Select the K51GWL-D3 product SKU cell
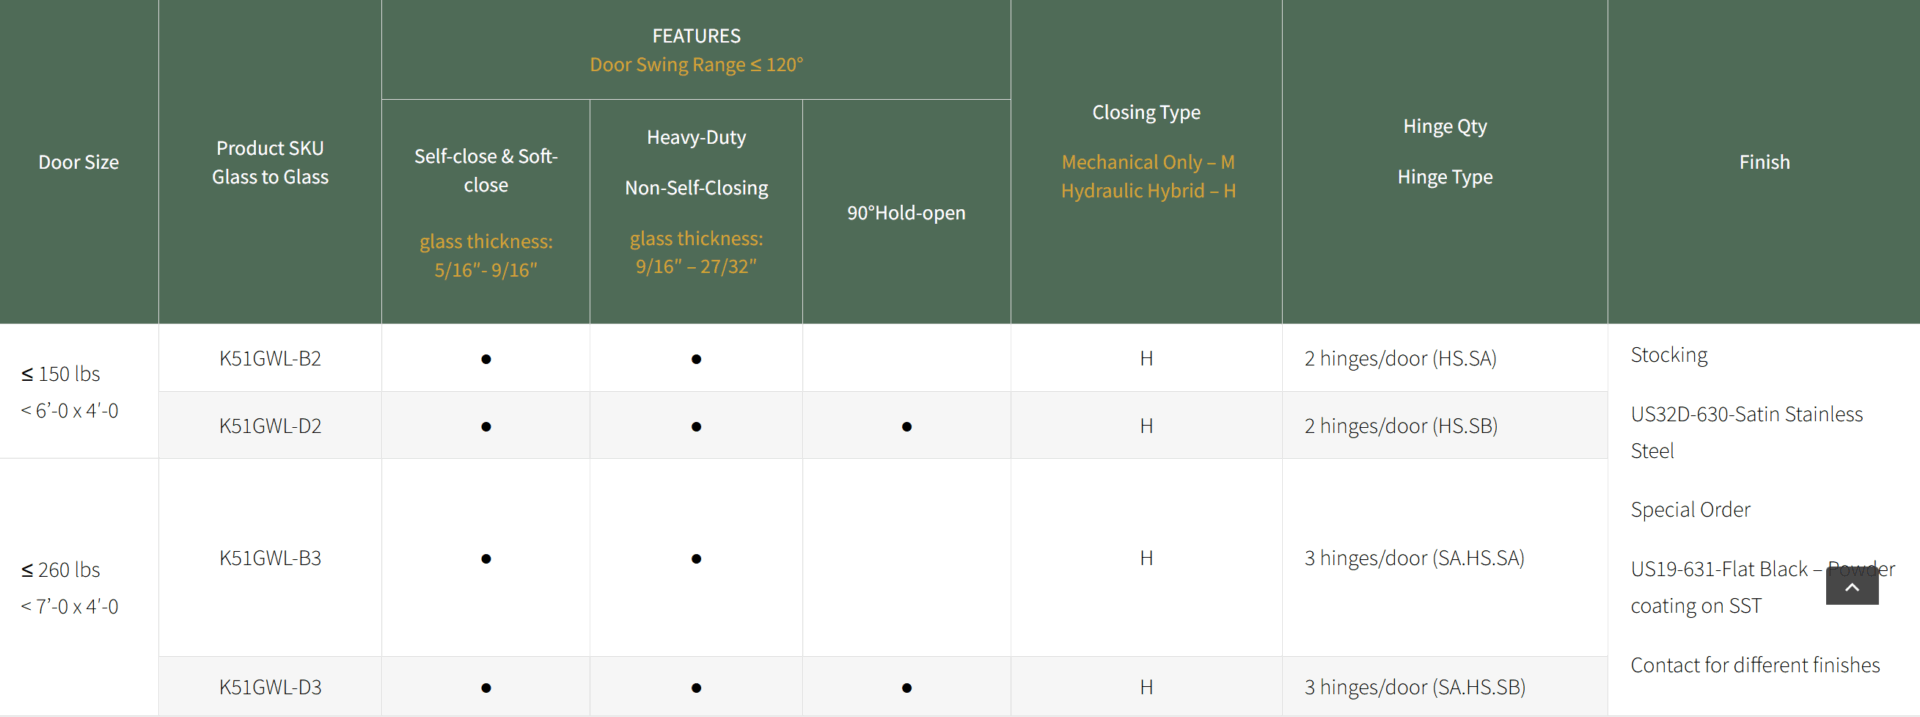 pos(270,687)
